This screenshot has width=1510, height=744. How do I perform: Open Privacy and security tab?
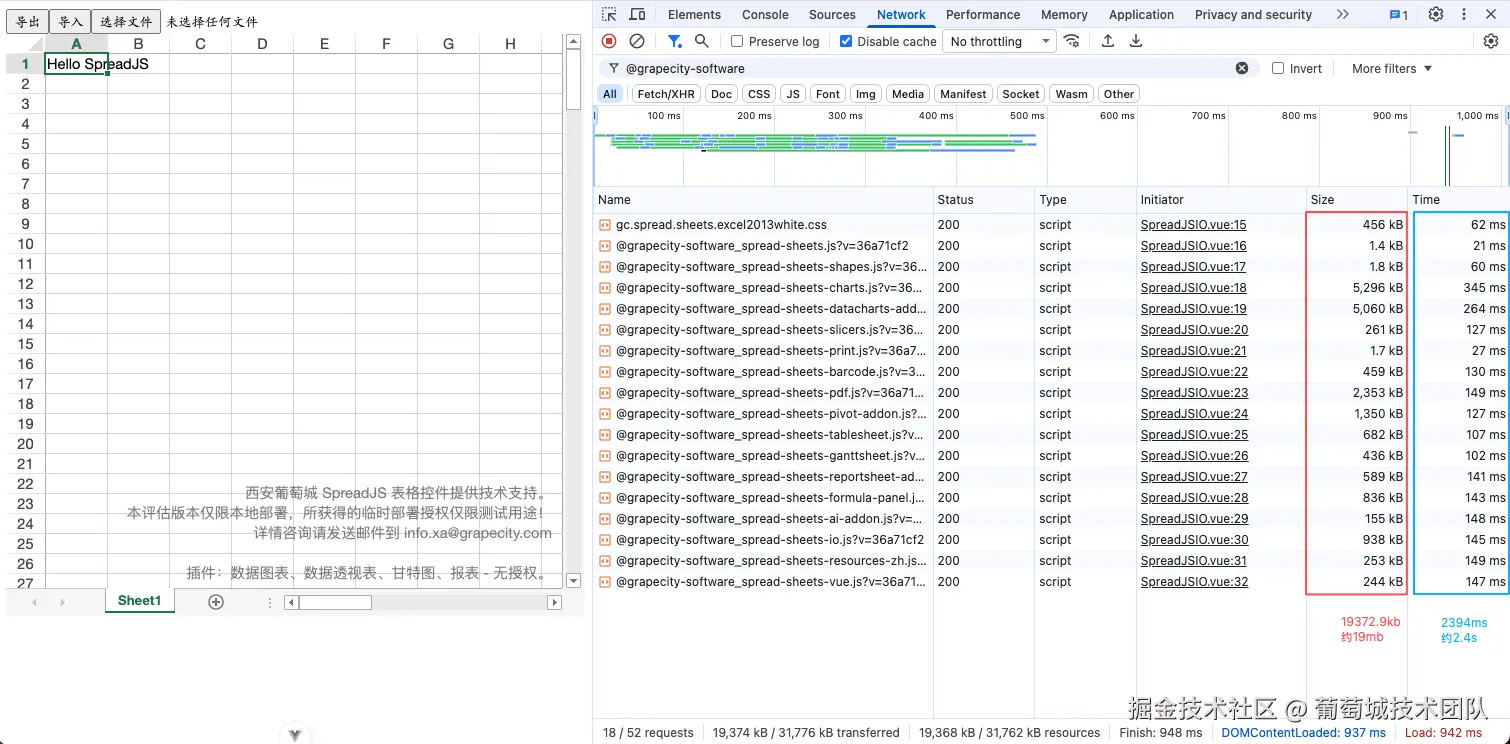[1253, 14]
